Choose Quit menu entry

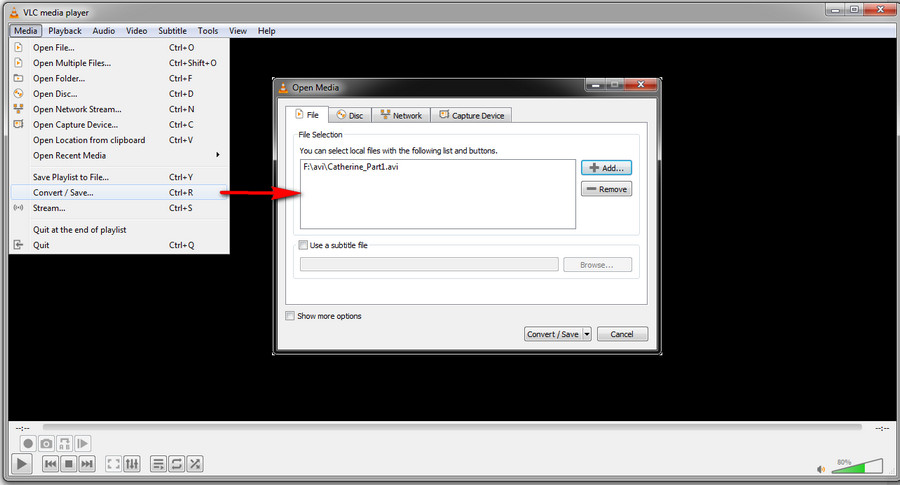point(119,246)
